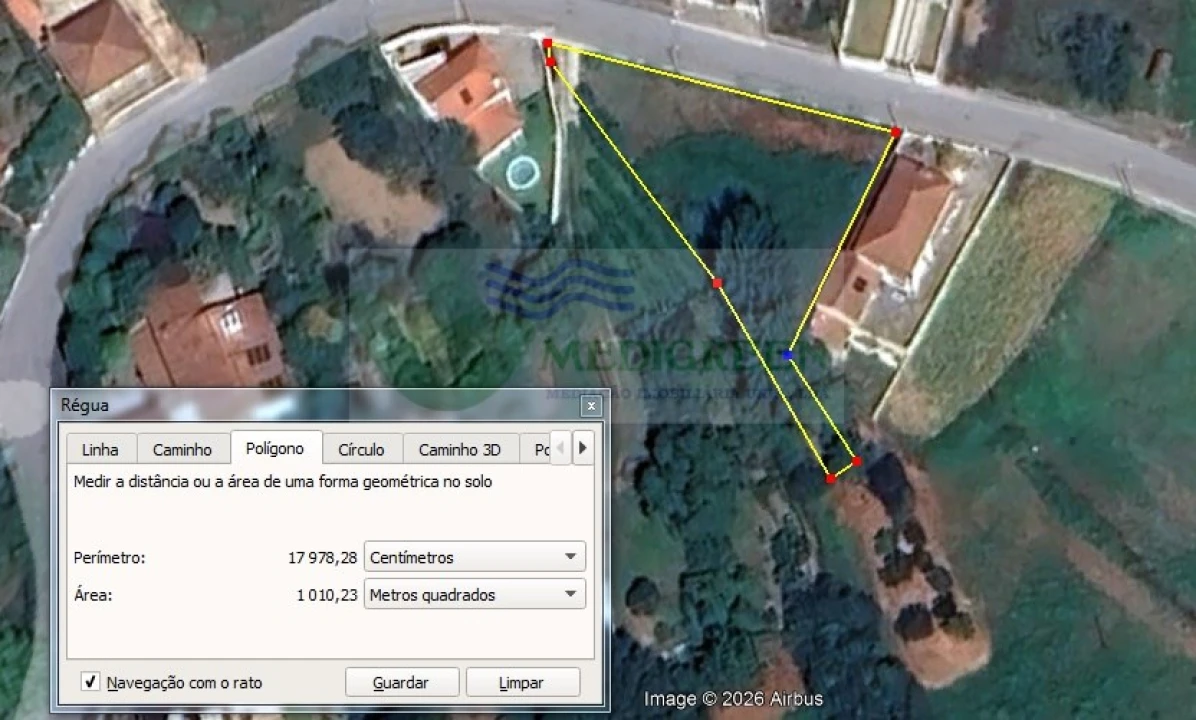Click the blue polygon vertex marker

[788, 355]
